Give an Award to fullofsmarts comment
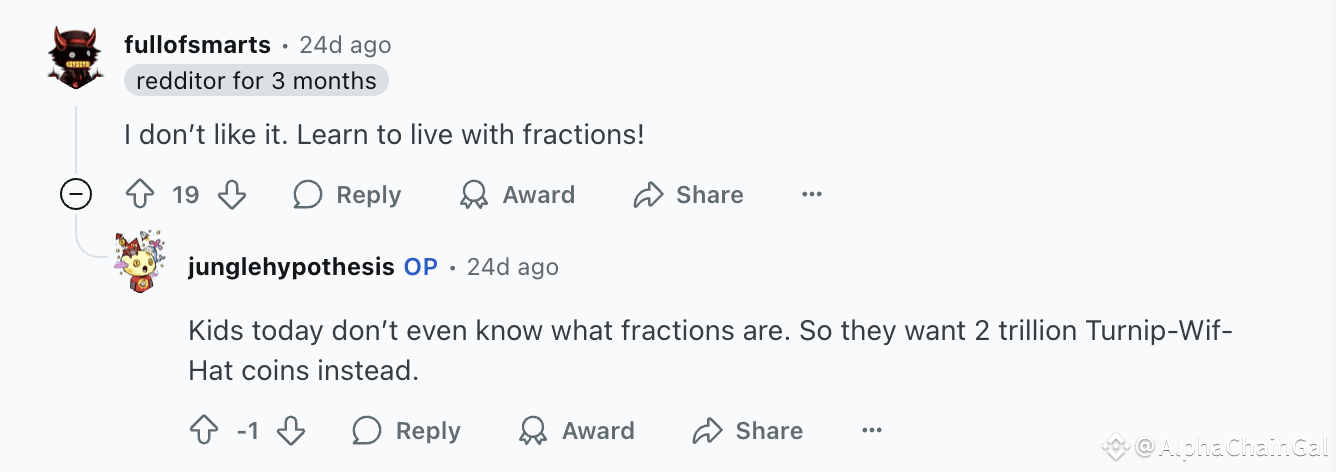 tap(517, 194)
